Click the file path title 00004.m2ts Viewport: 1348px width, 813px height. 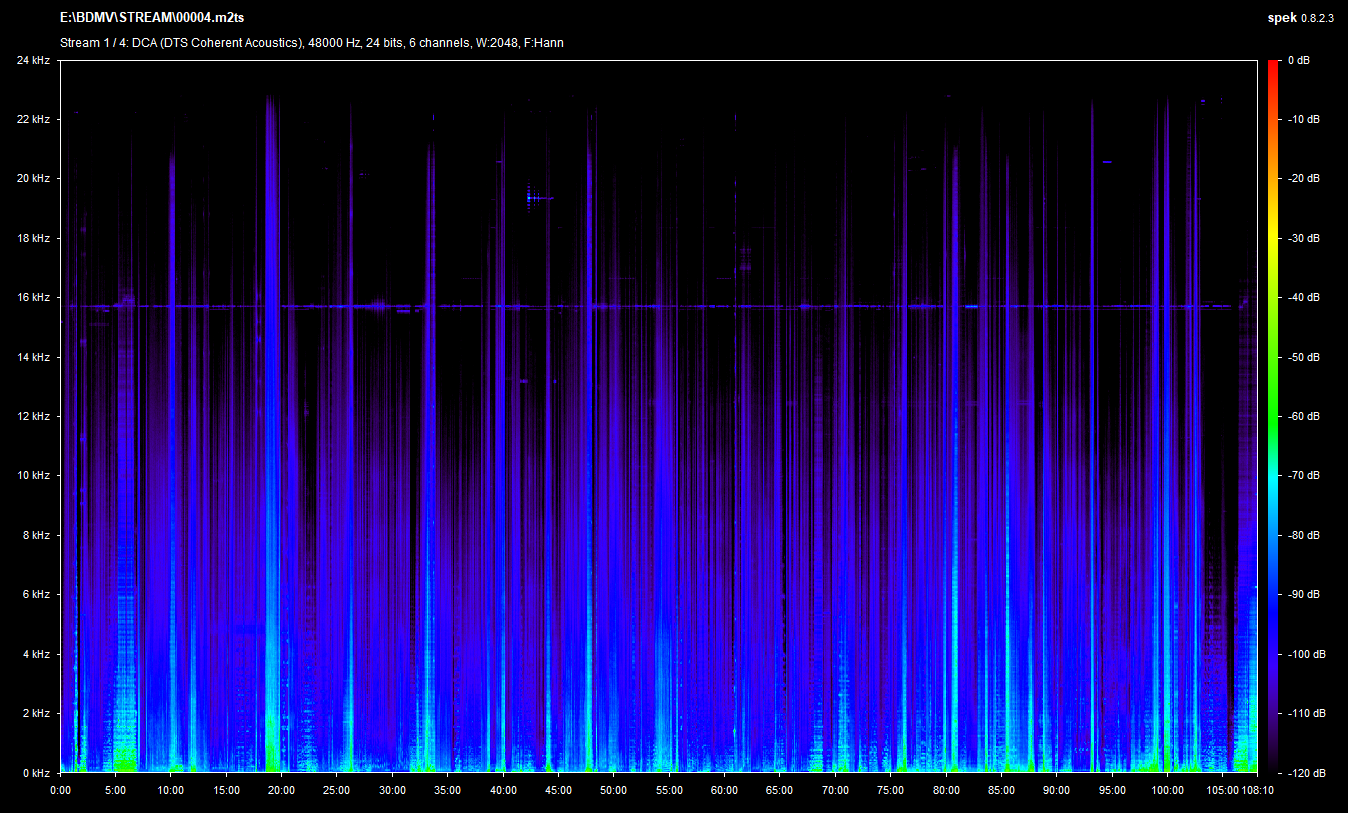pyautogui.click(x=152, y=19)
